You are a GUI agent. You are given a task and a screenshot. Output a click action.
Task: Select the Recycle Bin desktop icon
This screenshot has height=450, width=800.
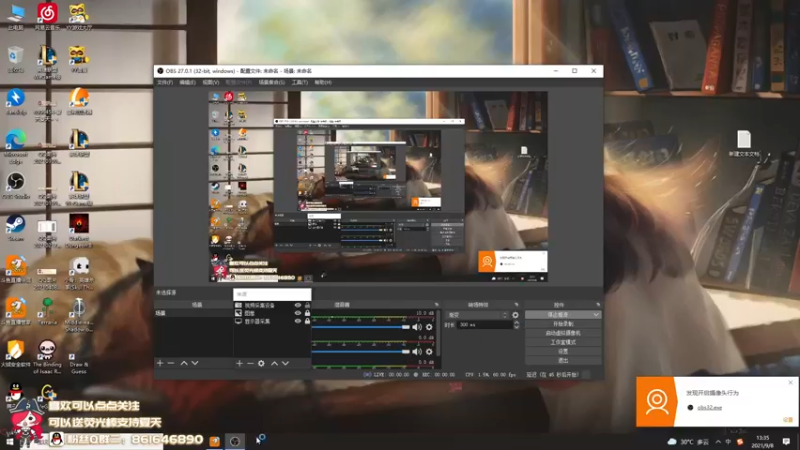(x=16, y=59)
